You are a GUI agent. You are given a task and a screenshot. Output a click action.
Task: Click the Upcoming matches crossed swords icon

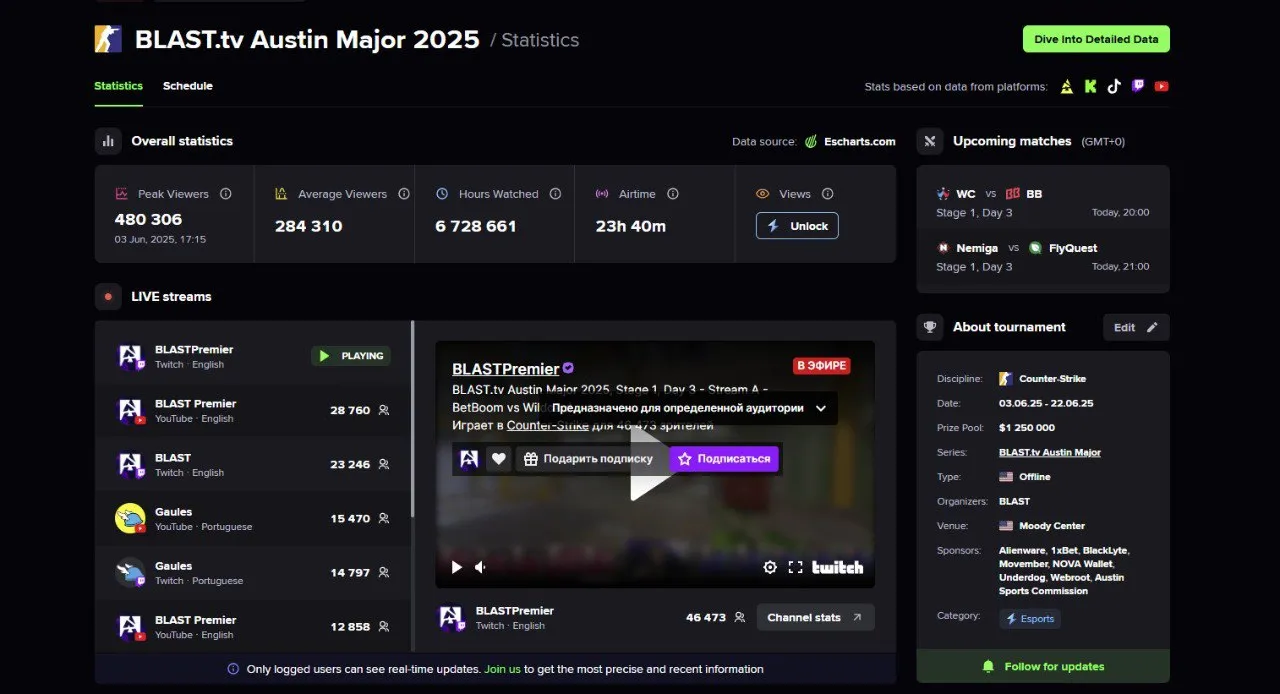coord(930,141)
